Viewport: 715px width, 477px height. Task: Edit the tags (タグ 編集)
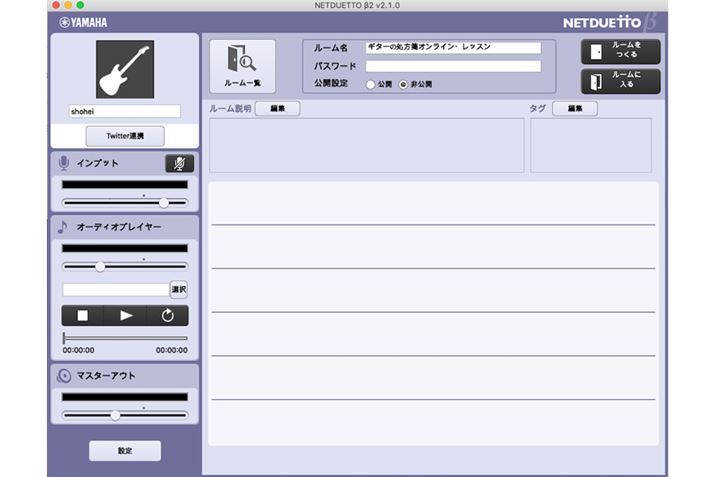click(575, 109)
